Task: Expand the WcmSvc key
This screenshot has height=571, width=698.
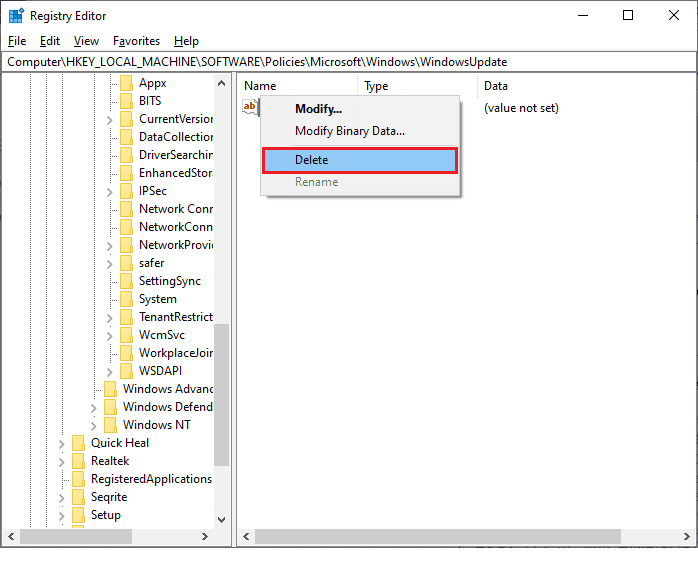Action: coord(110,336)
